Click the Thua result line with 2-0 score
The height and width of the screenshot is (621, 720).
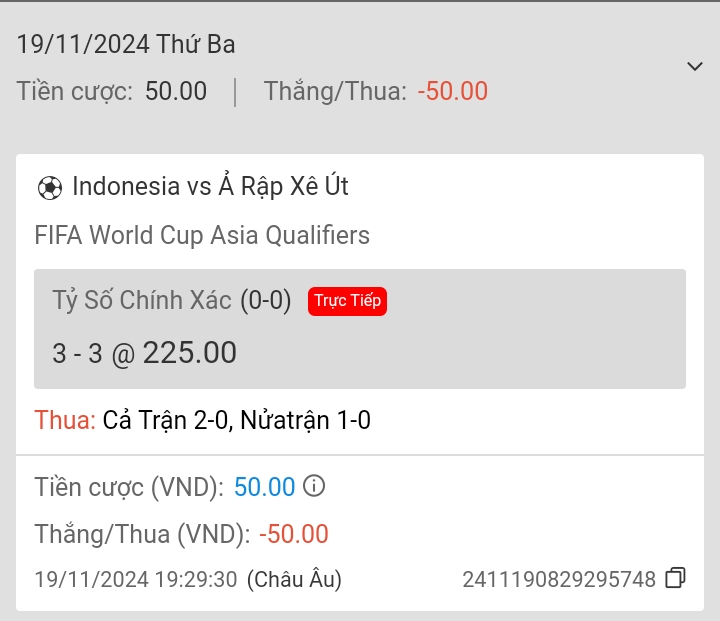(x=203, y=420)
